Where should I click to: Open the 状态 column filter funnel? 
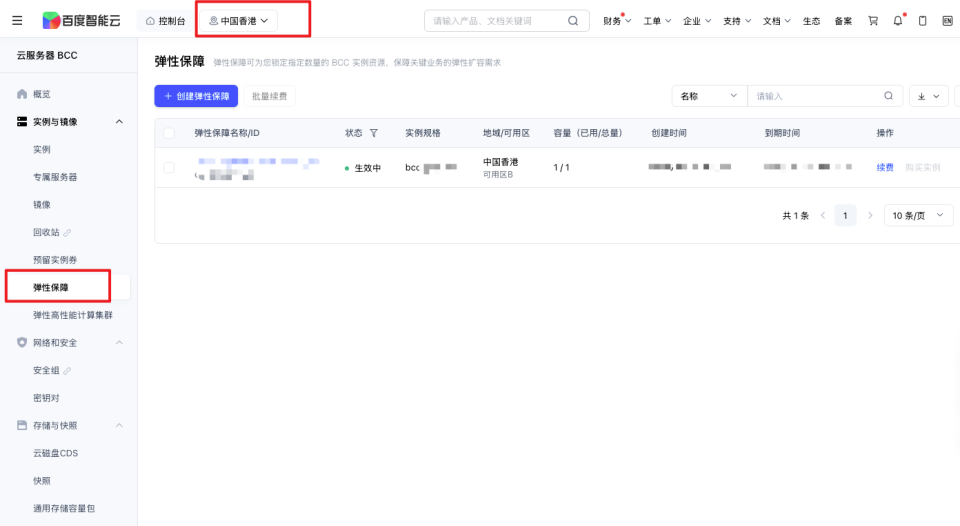coord(373,133)
